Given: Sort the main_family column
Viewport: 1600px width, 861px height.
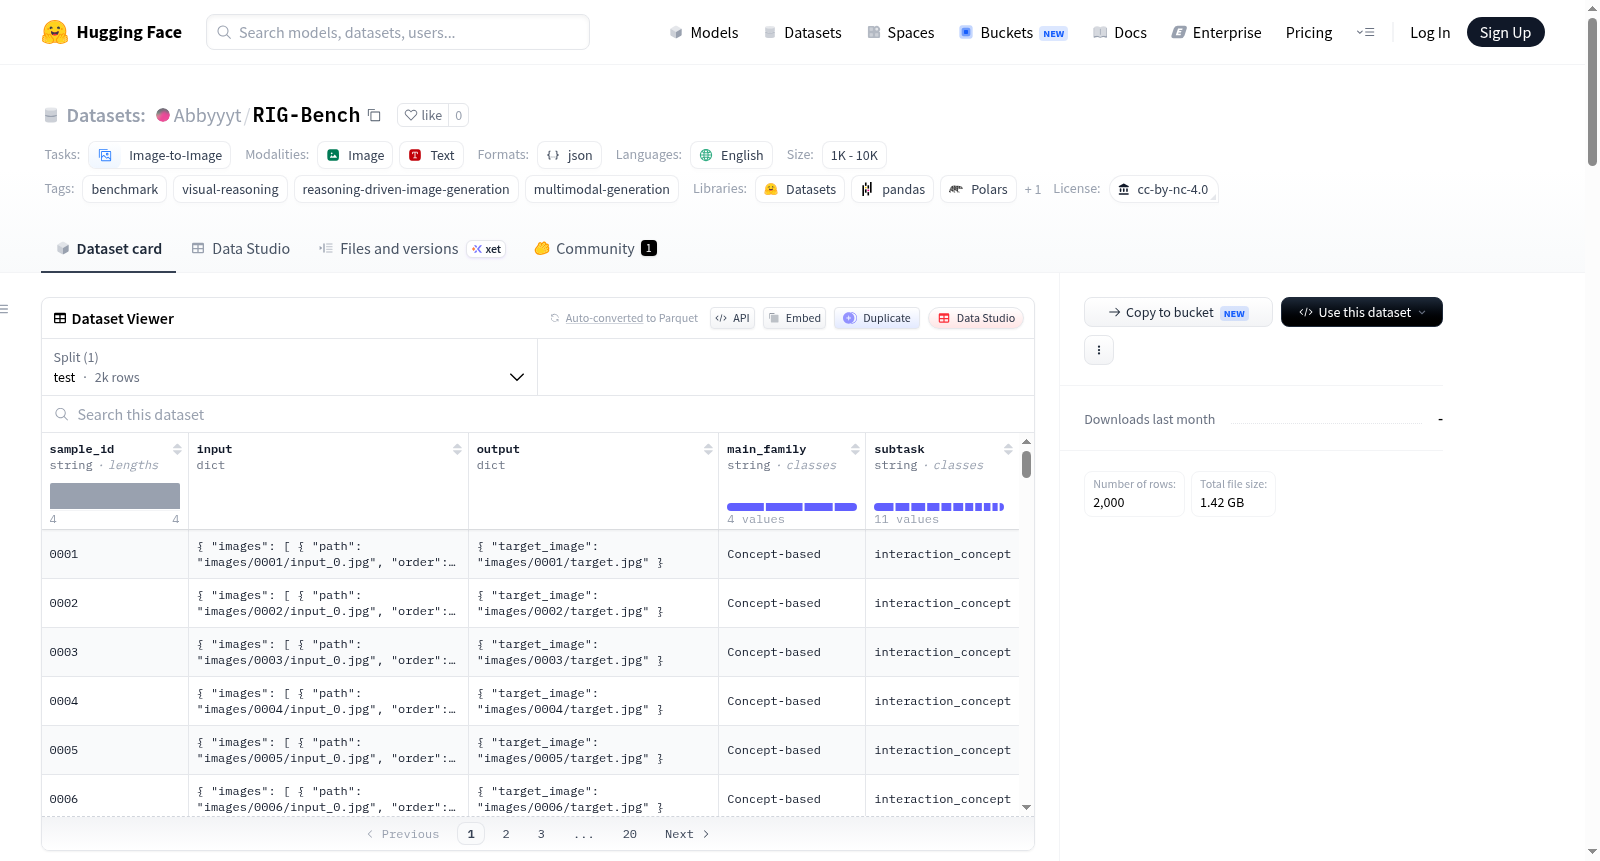Looking at the screenshot, I should click(855, 449).
